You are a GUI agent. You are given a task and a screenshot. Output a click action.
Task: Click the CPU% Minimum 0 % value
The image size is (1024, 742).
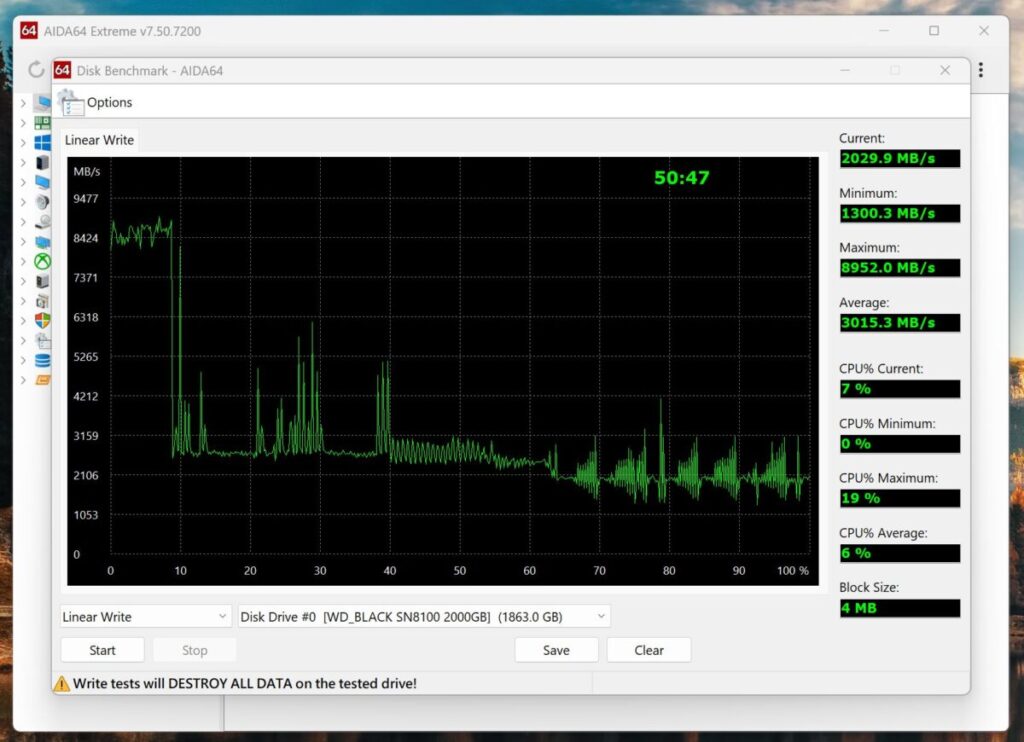(899, 444)
